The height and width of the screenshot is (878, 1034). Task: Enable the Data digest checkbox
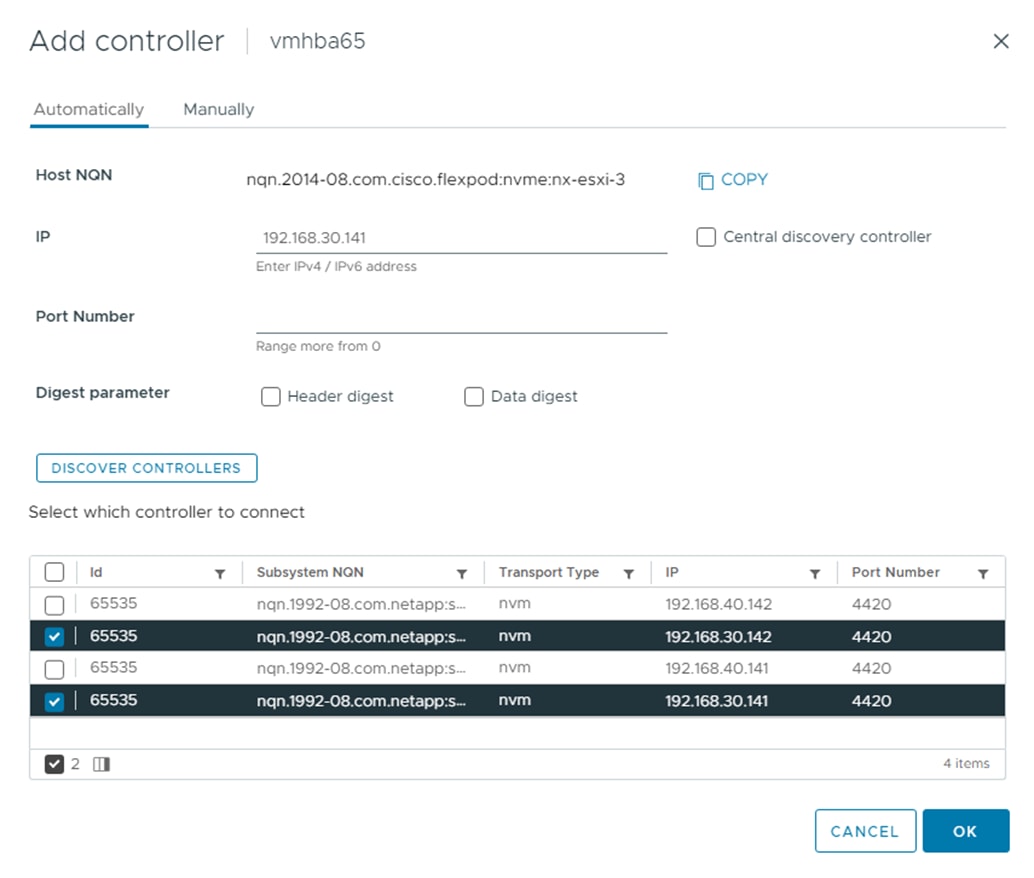[x=474, y=397]
